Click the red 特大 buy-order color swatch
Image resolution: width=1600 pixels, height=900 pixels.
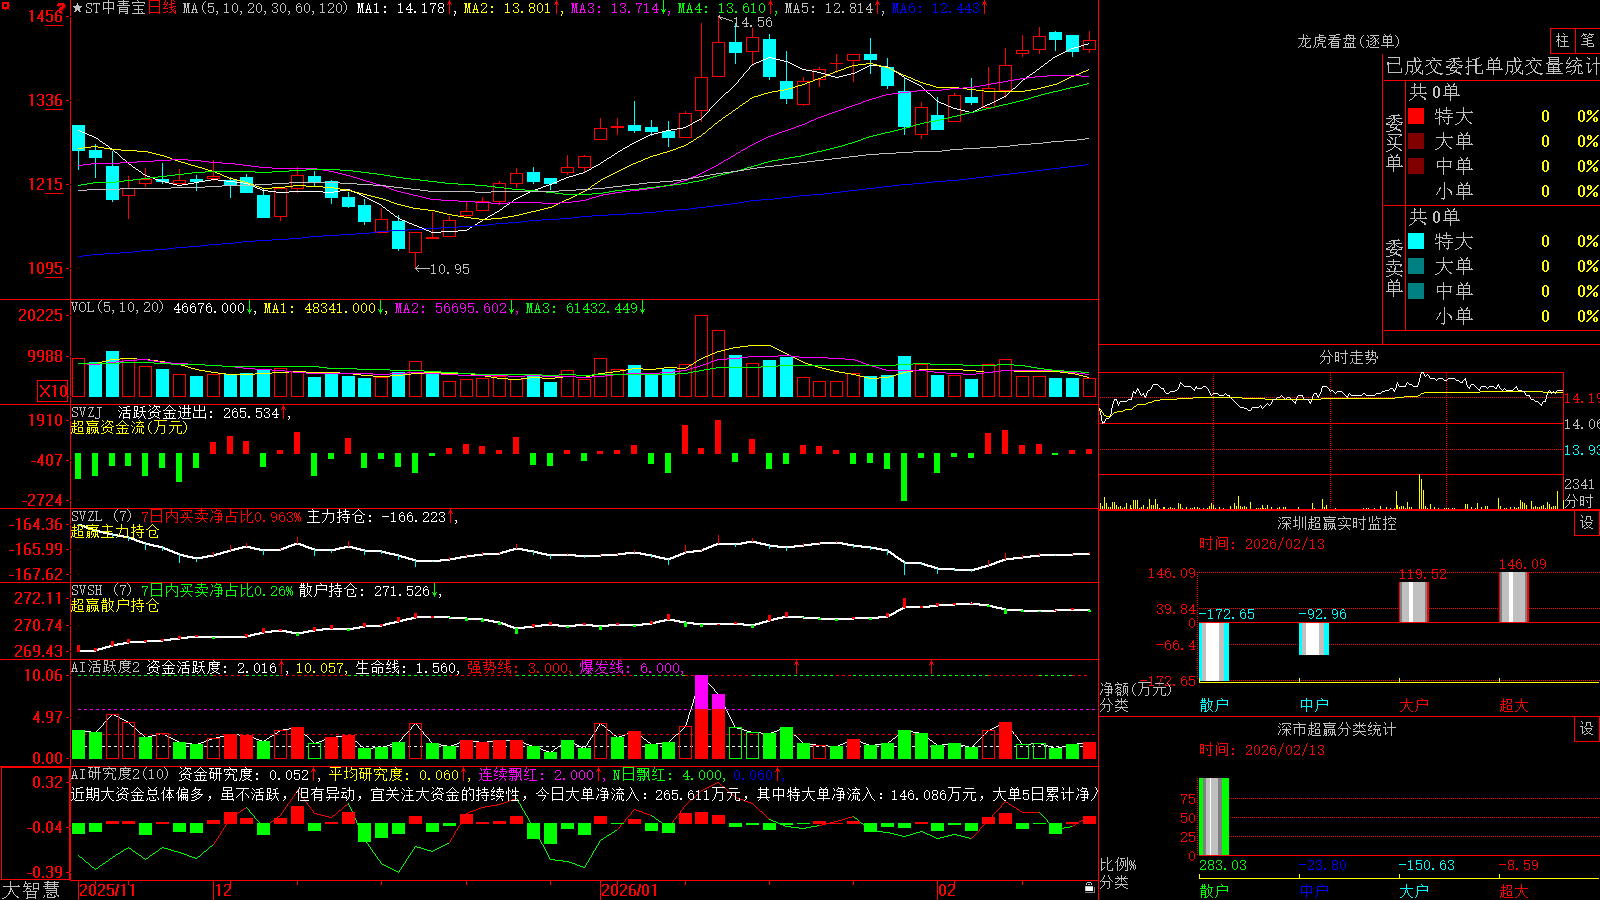[x=1416, y=116]
